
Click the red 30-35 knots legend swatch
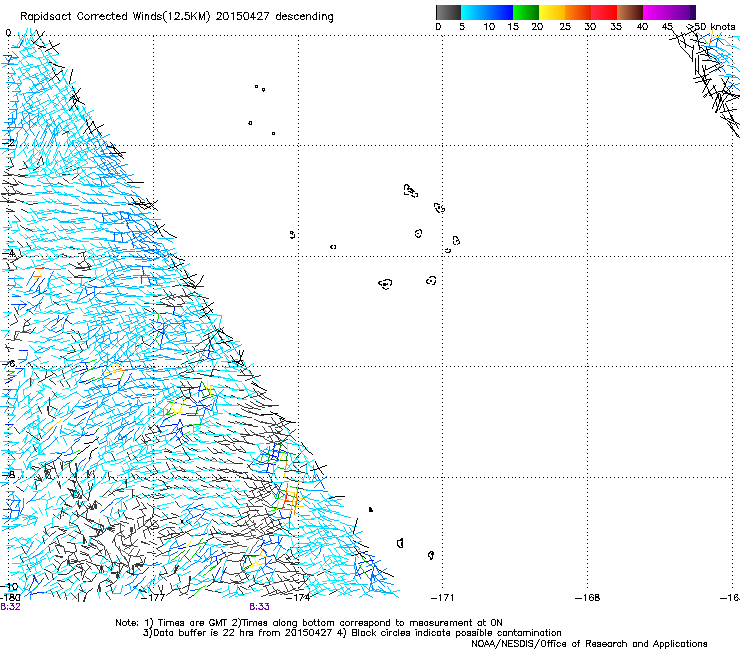click(x=604, y=12)
